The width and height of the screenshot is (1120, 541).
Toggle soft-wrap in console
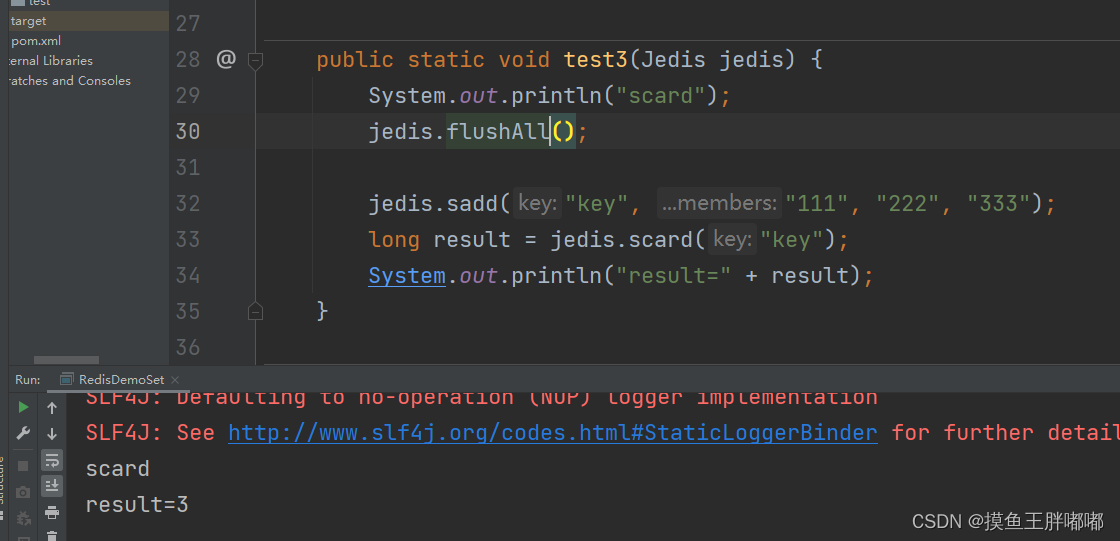coord(52,460)
